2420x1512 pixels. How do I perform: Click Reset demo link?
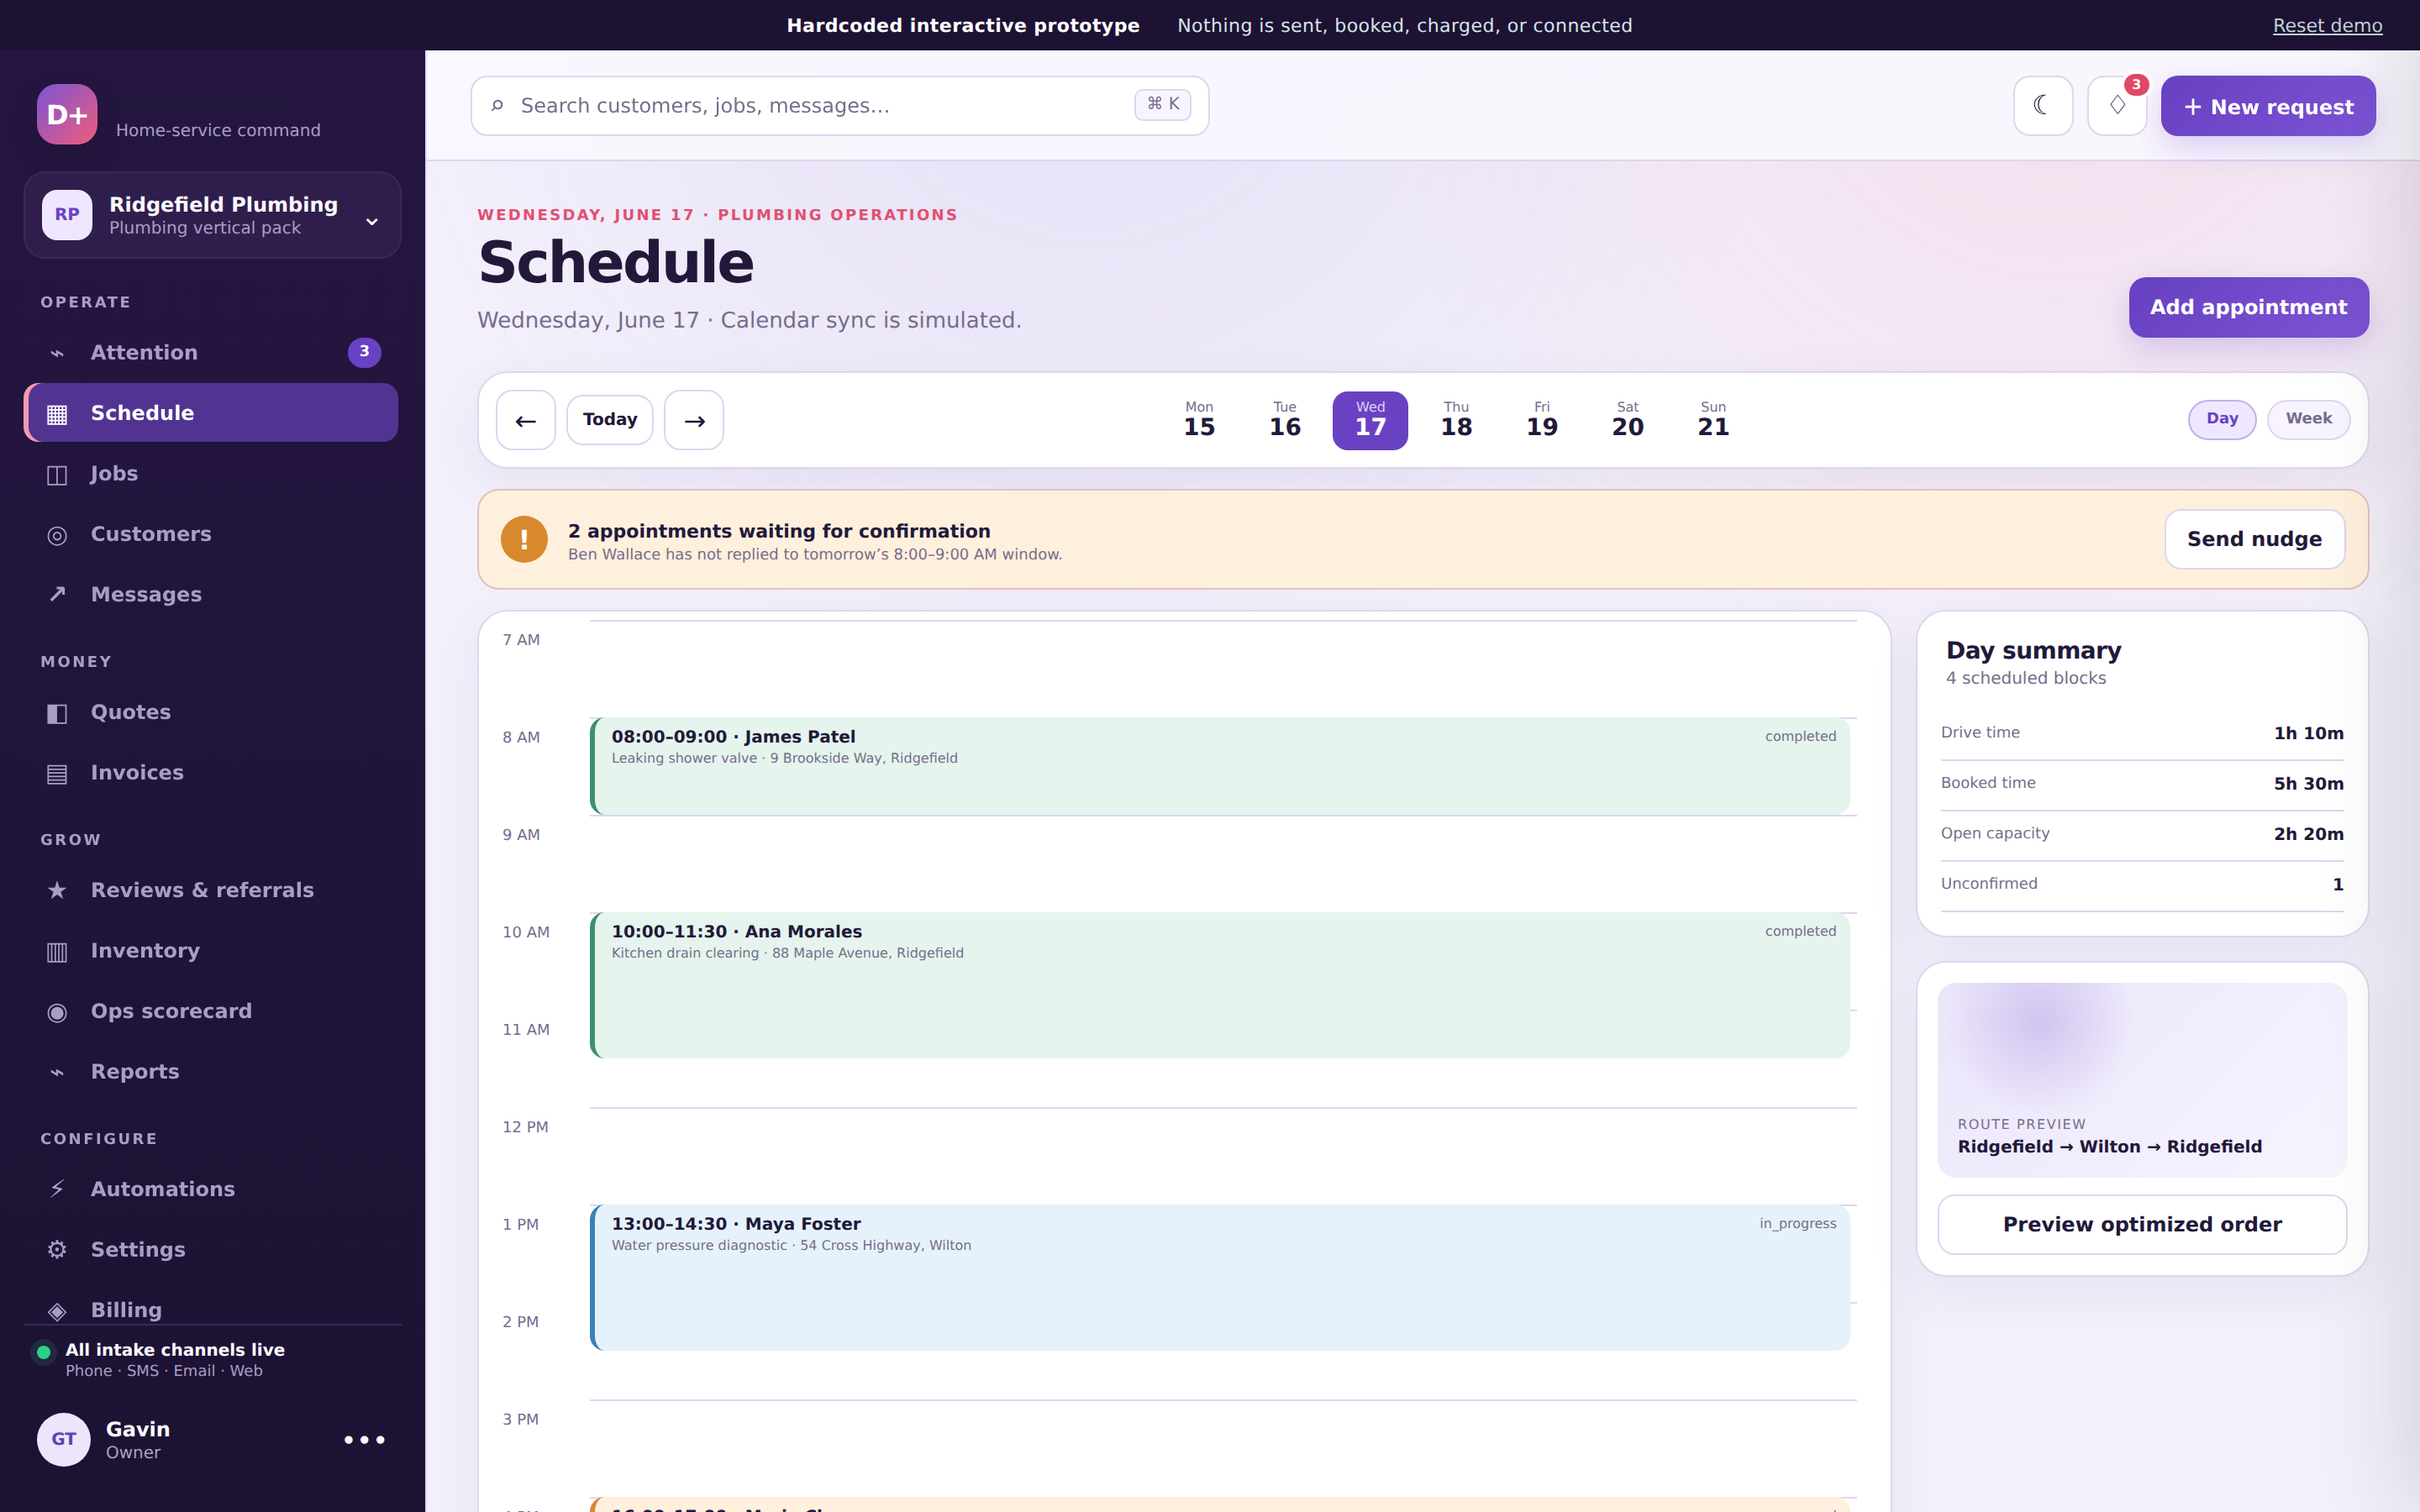pos(2327,25)
